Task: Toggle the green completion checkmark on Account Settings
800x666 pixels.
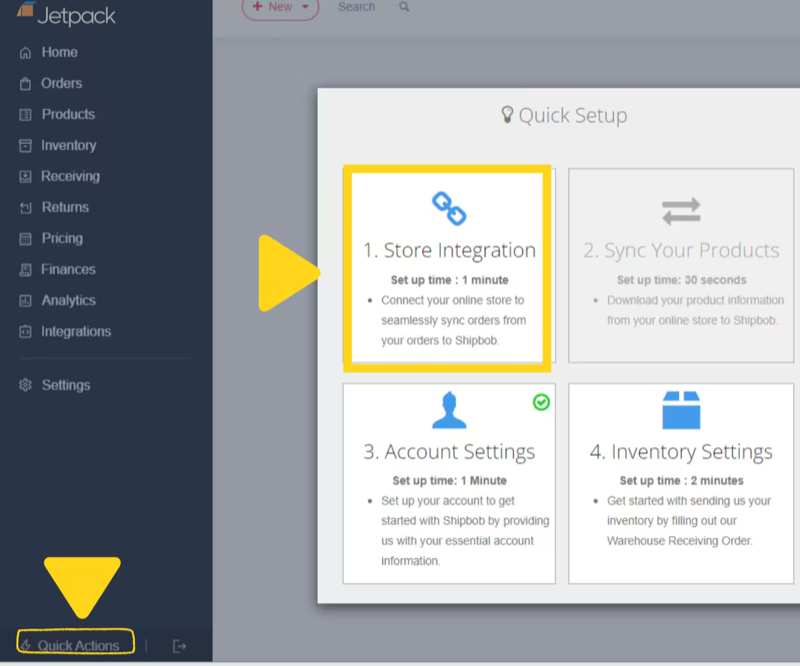Action: [x=539, y=401]
